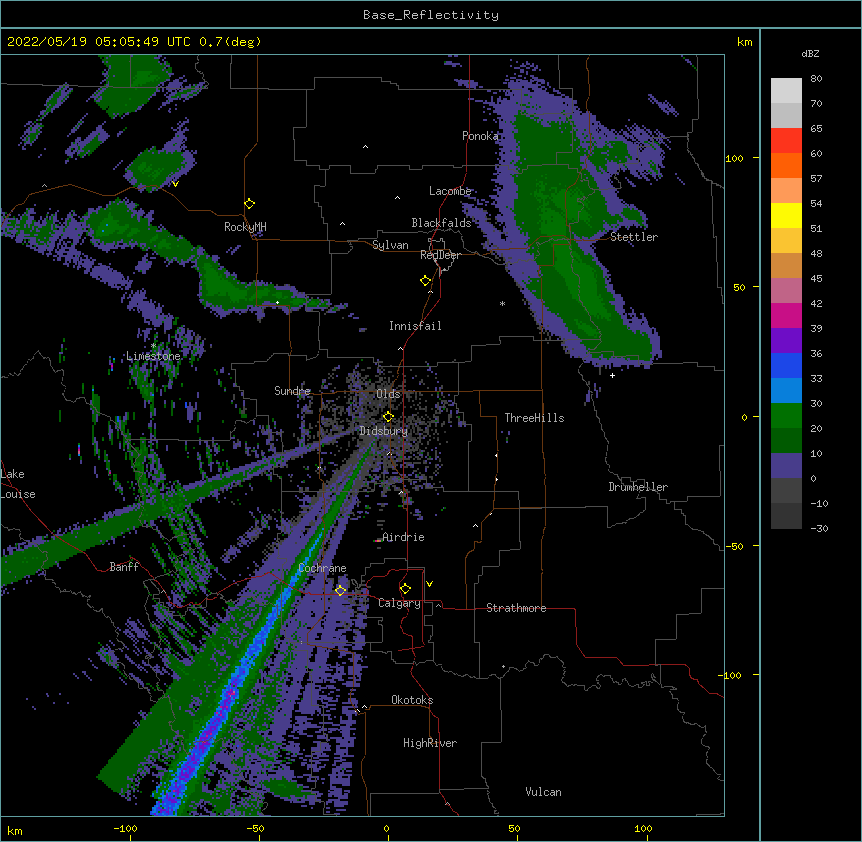
Task: Click the yellow V marker northwest of RockyMH
Action: point(175,184)
